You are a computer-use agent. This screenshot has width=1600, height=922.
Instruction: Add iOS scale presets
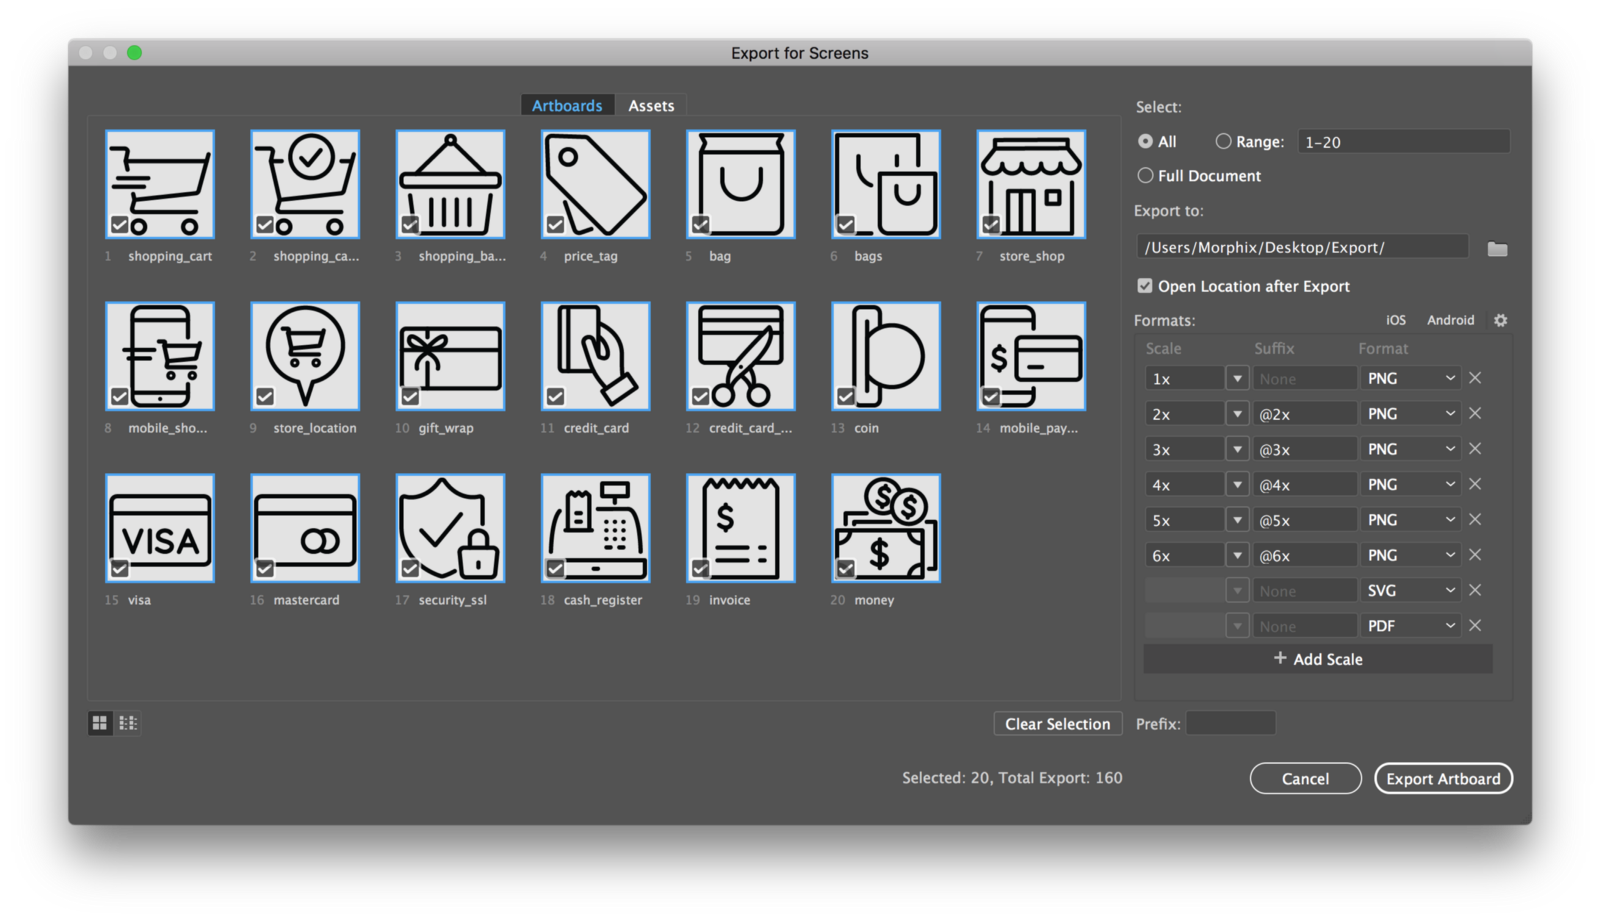pos(1395,320)
